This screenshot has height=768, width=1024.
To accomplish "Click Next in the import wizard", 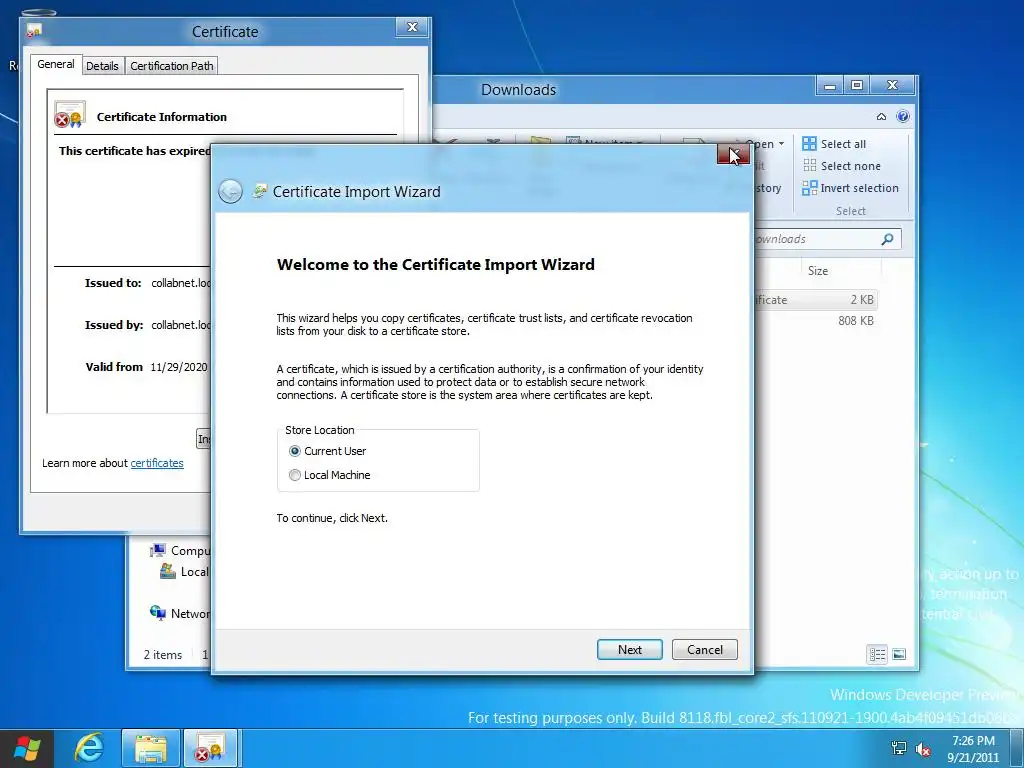I will click(630, 649).
